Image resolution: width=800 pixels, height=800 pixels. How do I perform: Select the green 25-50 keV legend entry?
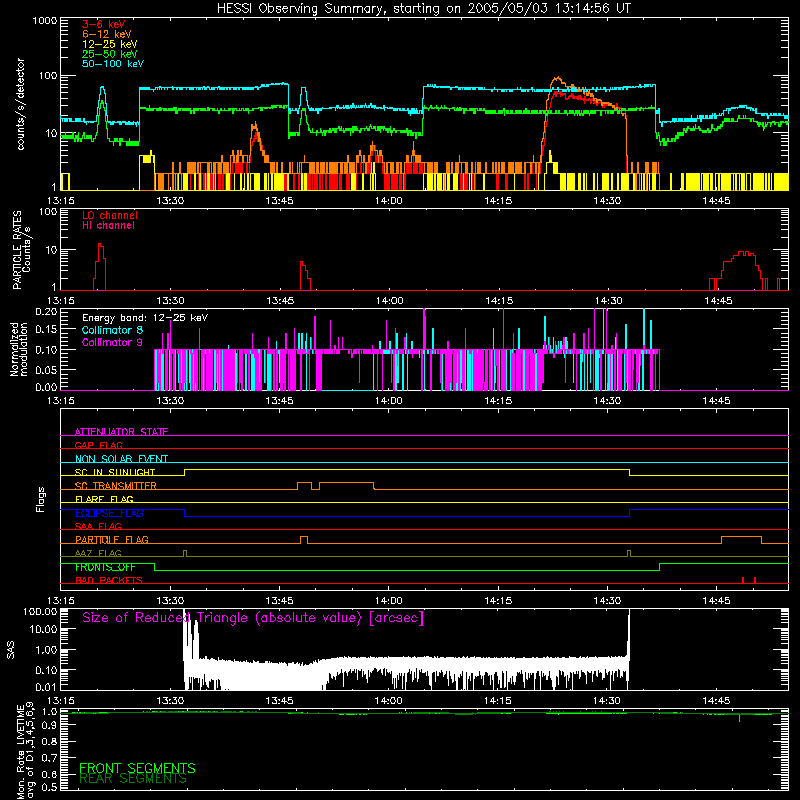(110, 54)
